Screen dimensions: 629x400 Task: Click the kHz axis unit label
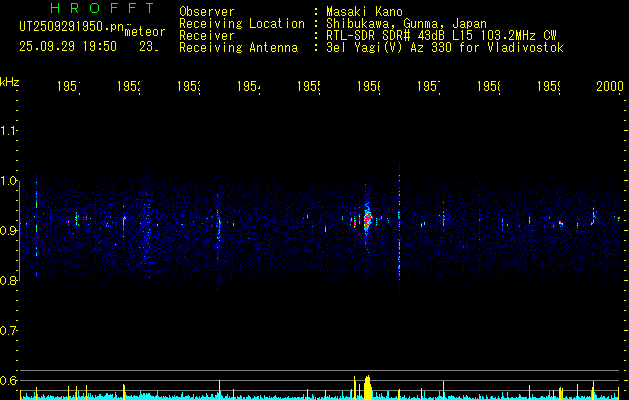point(9,82)
